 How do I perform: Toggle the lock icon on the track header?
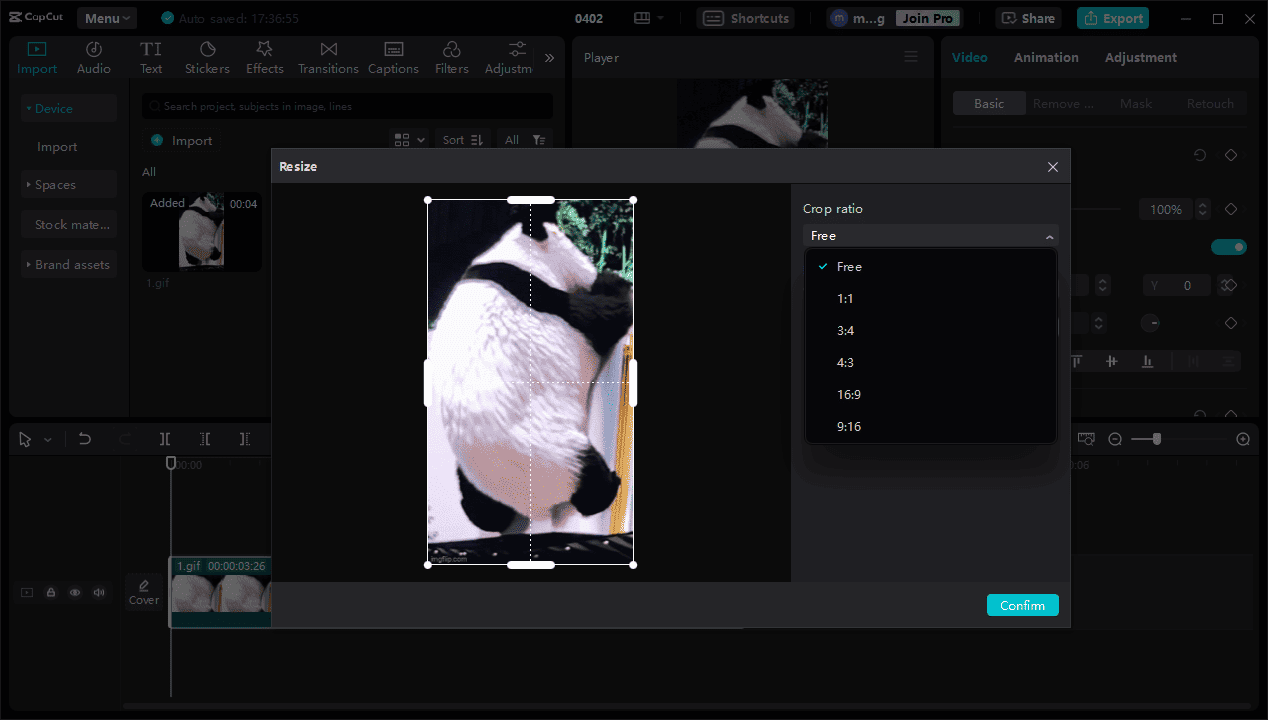pos(51,592)
